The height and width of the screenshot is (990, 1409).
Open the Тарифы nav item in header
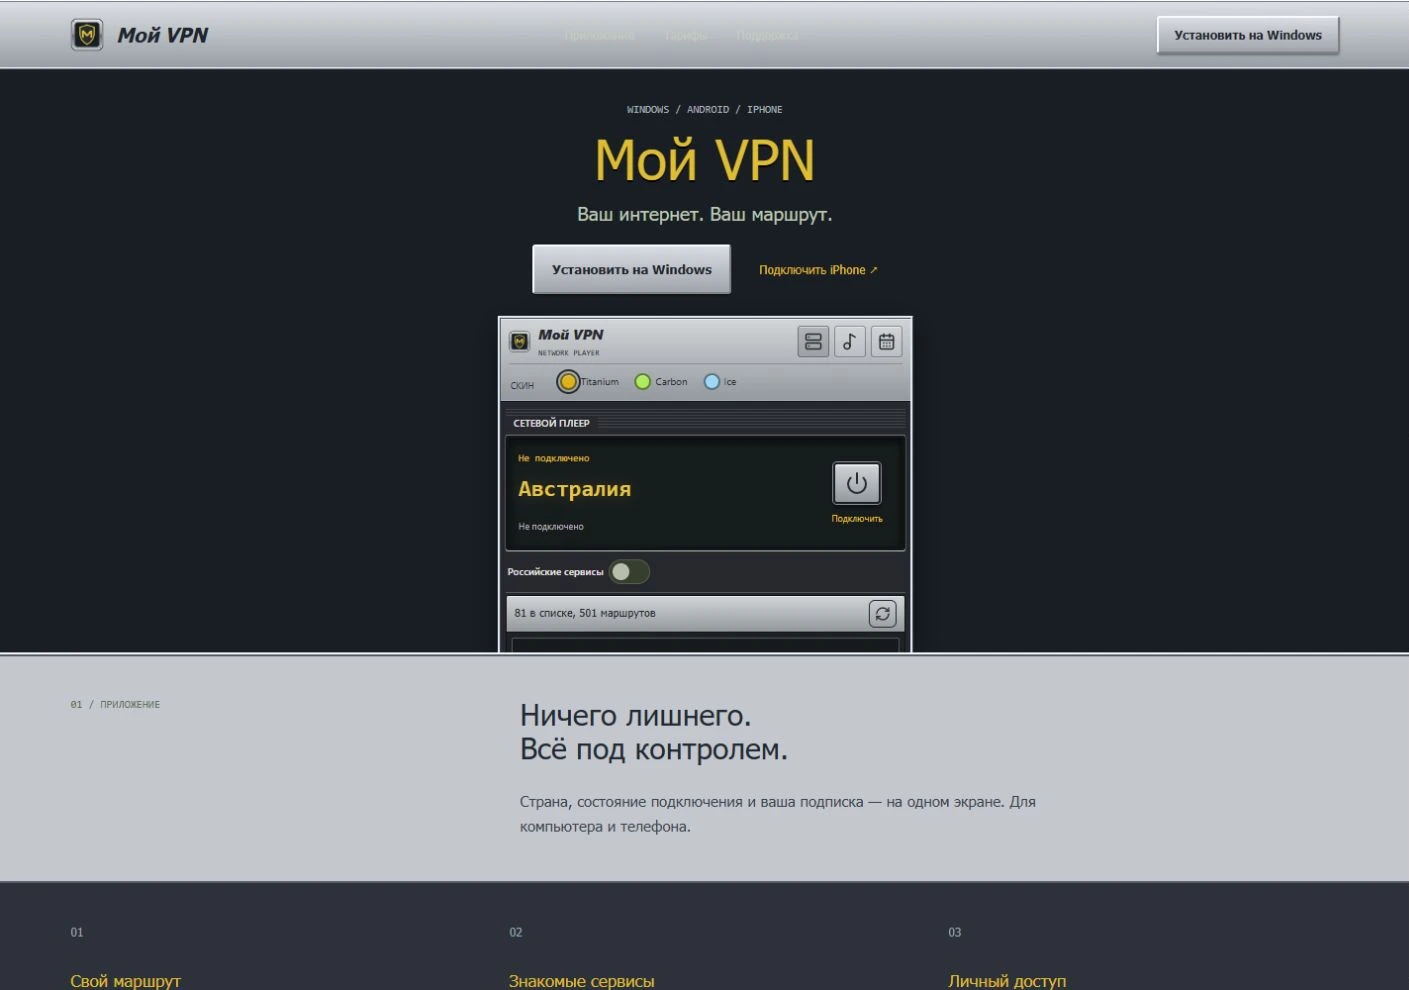686,35
